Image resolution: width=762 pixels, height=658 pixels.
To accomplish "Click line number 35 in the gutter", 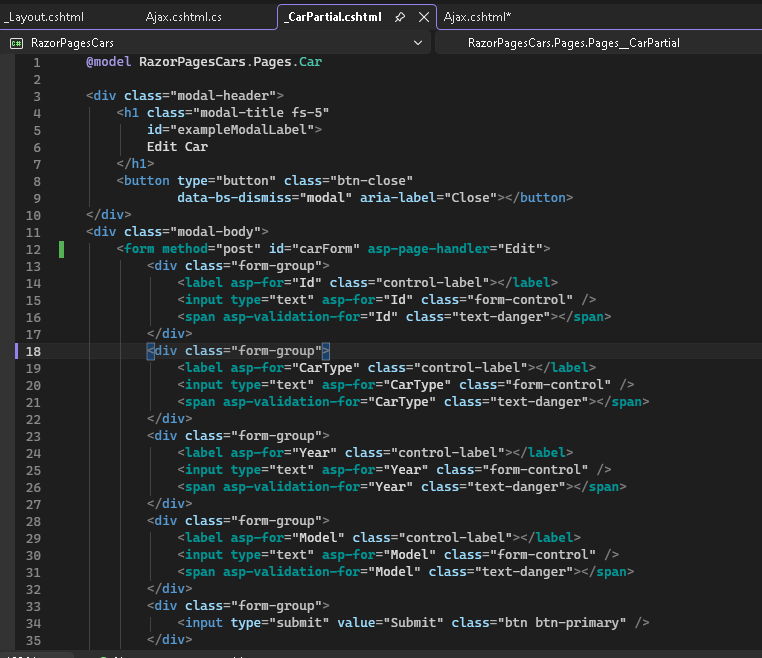I will (33, 639).
